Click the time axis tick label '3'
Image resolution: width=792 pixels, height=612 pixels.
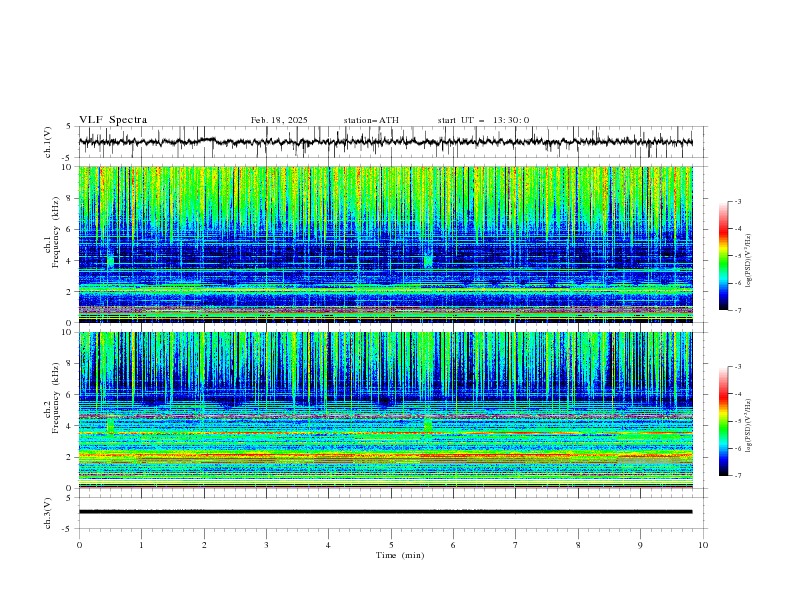click(266, 545)
